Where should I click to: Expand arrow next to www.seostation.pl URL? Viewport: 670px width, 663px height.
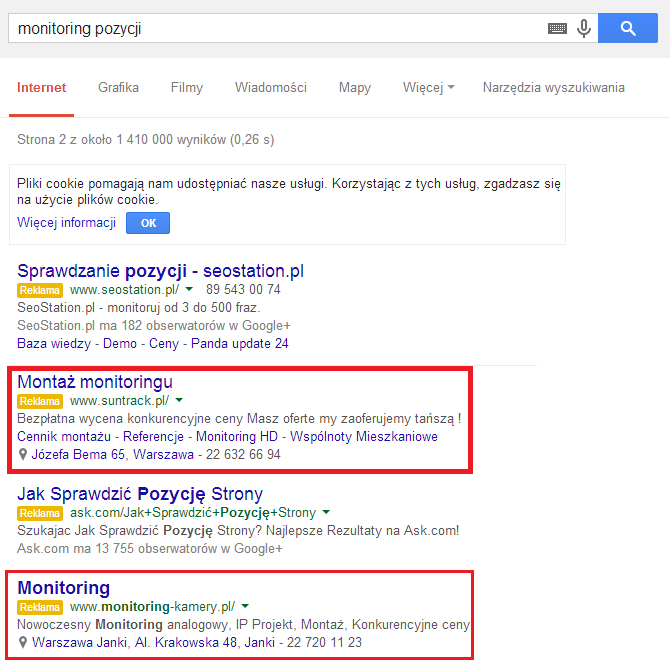pyautogui.click(x=191, y=290)
